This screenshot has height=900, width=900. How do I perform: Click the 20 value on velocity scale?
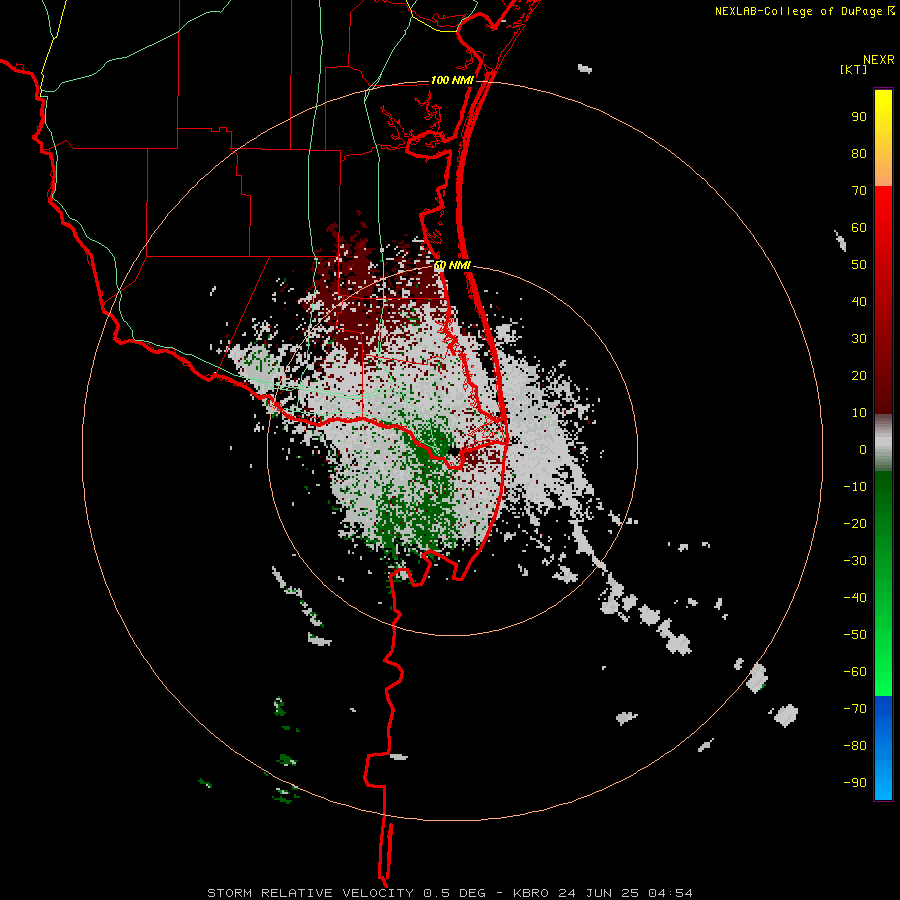(859, 375)
